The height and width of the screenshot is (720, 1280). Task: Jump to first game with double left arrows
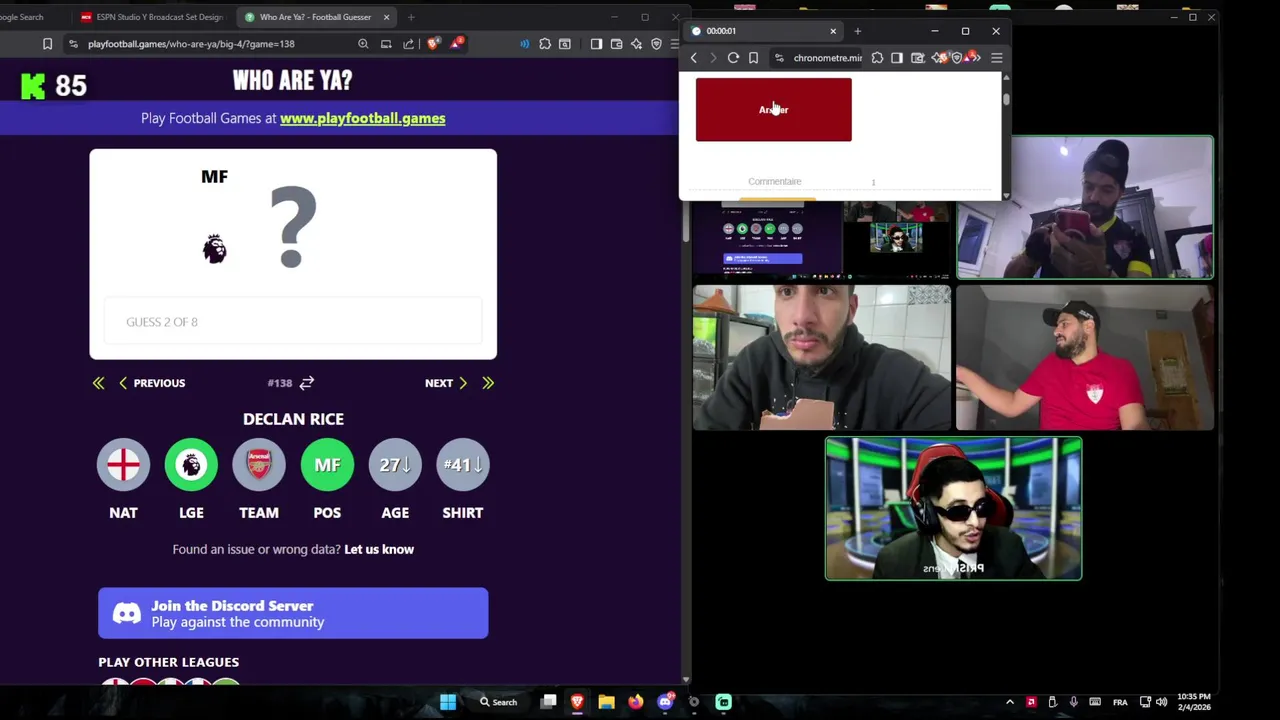point(98,383)
